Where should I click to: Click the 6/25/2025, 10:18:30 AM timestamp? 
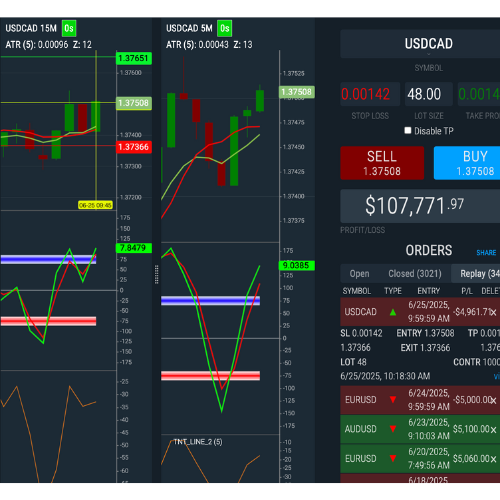point(385,376)
